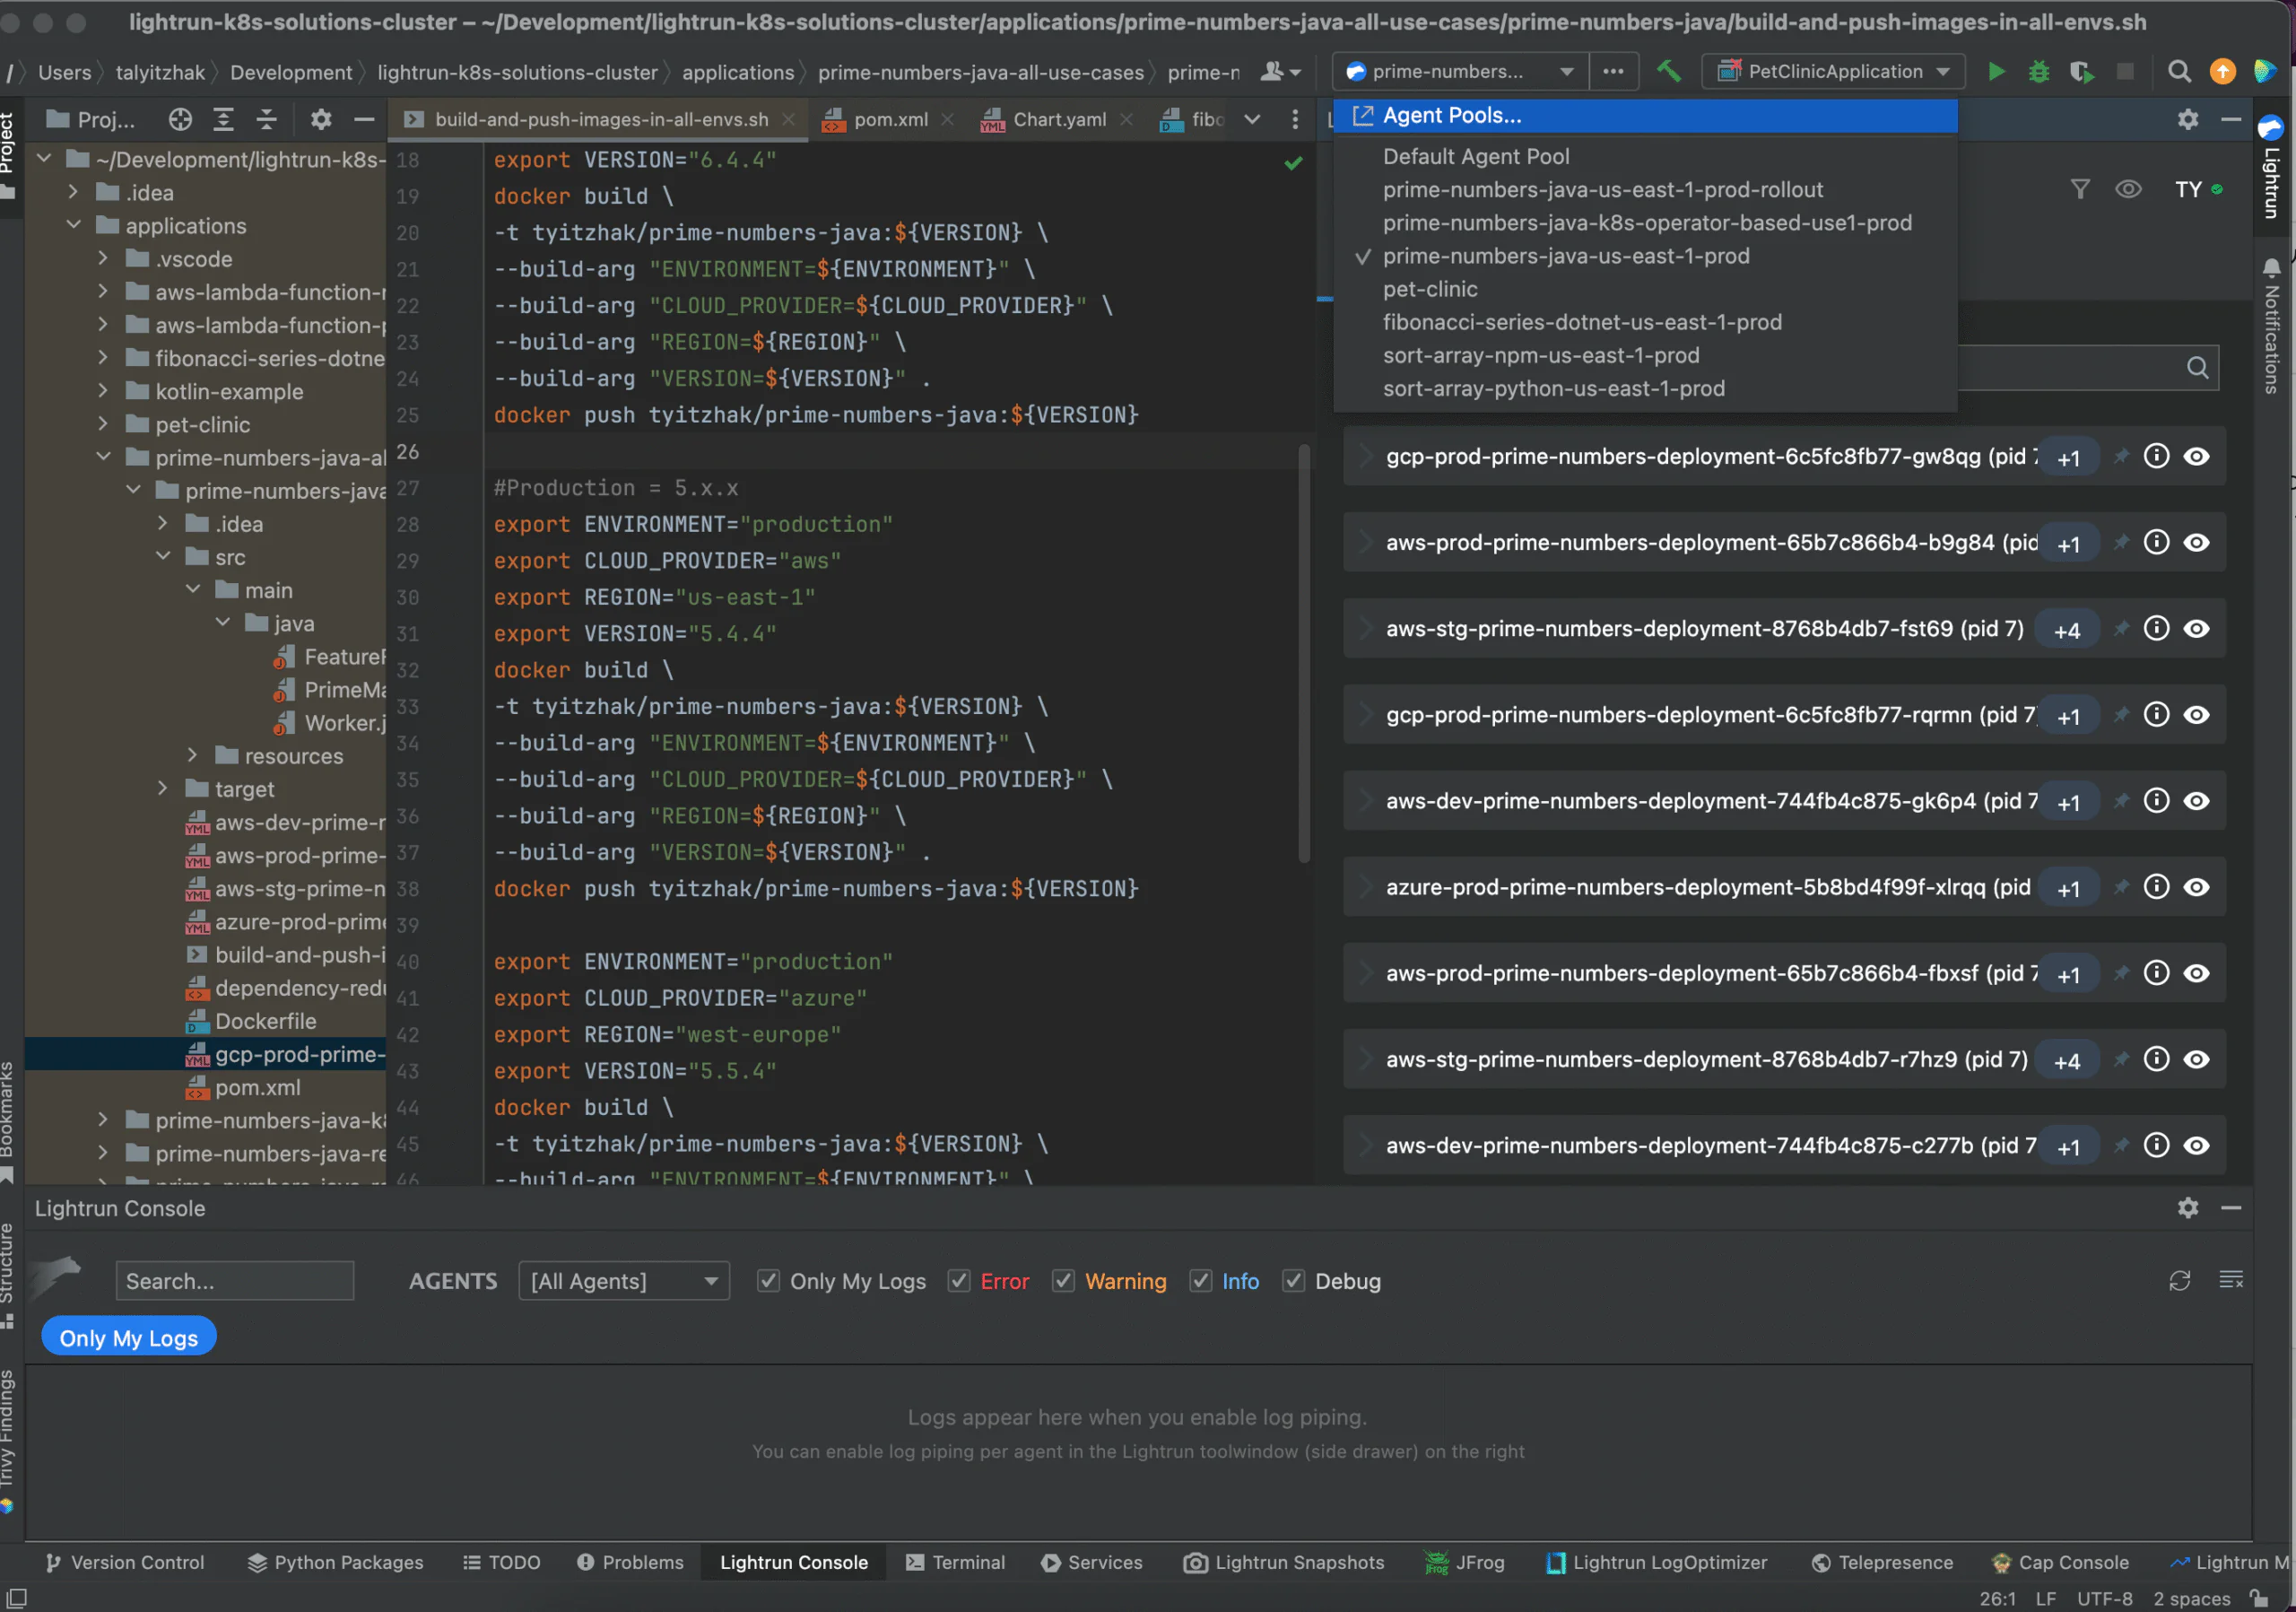The width and height of the screenshot is (2296, 1612).
Task: Toggle visibility of aws-stg-prime-numbers-deployment-8768b4db7-fst69 agent
Action: click(x=2198, y=628)
